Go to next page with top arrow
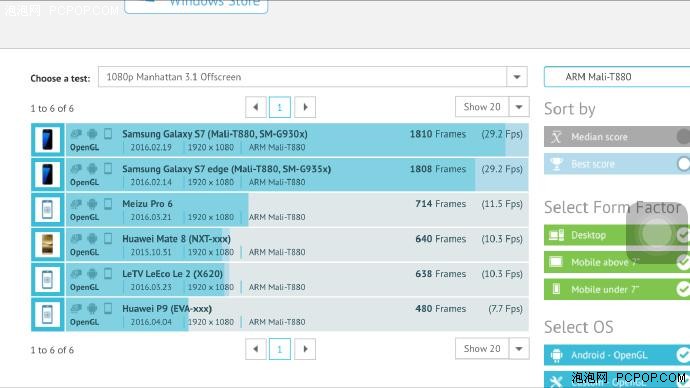The height and width of the screenshot is (388, 690). [305, 107]
